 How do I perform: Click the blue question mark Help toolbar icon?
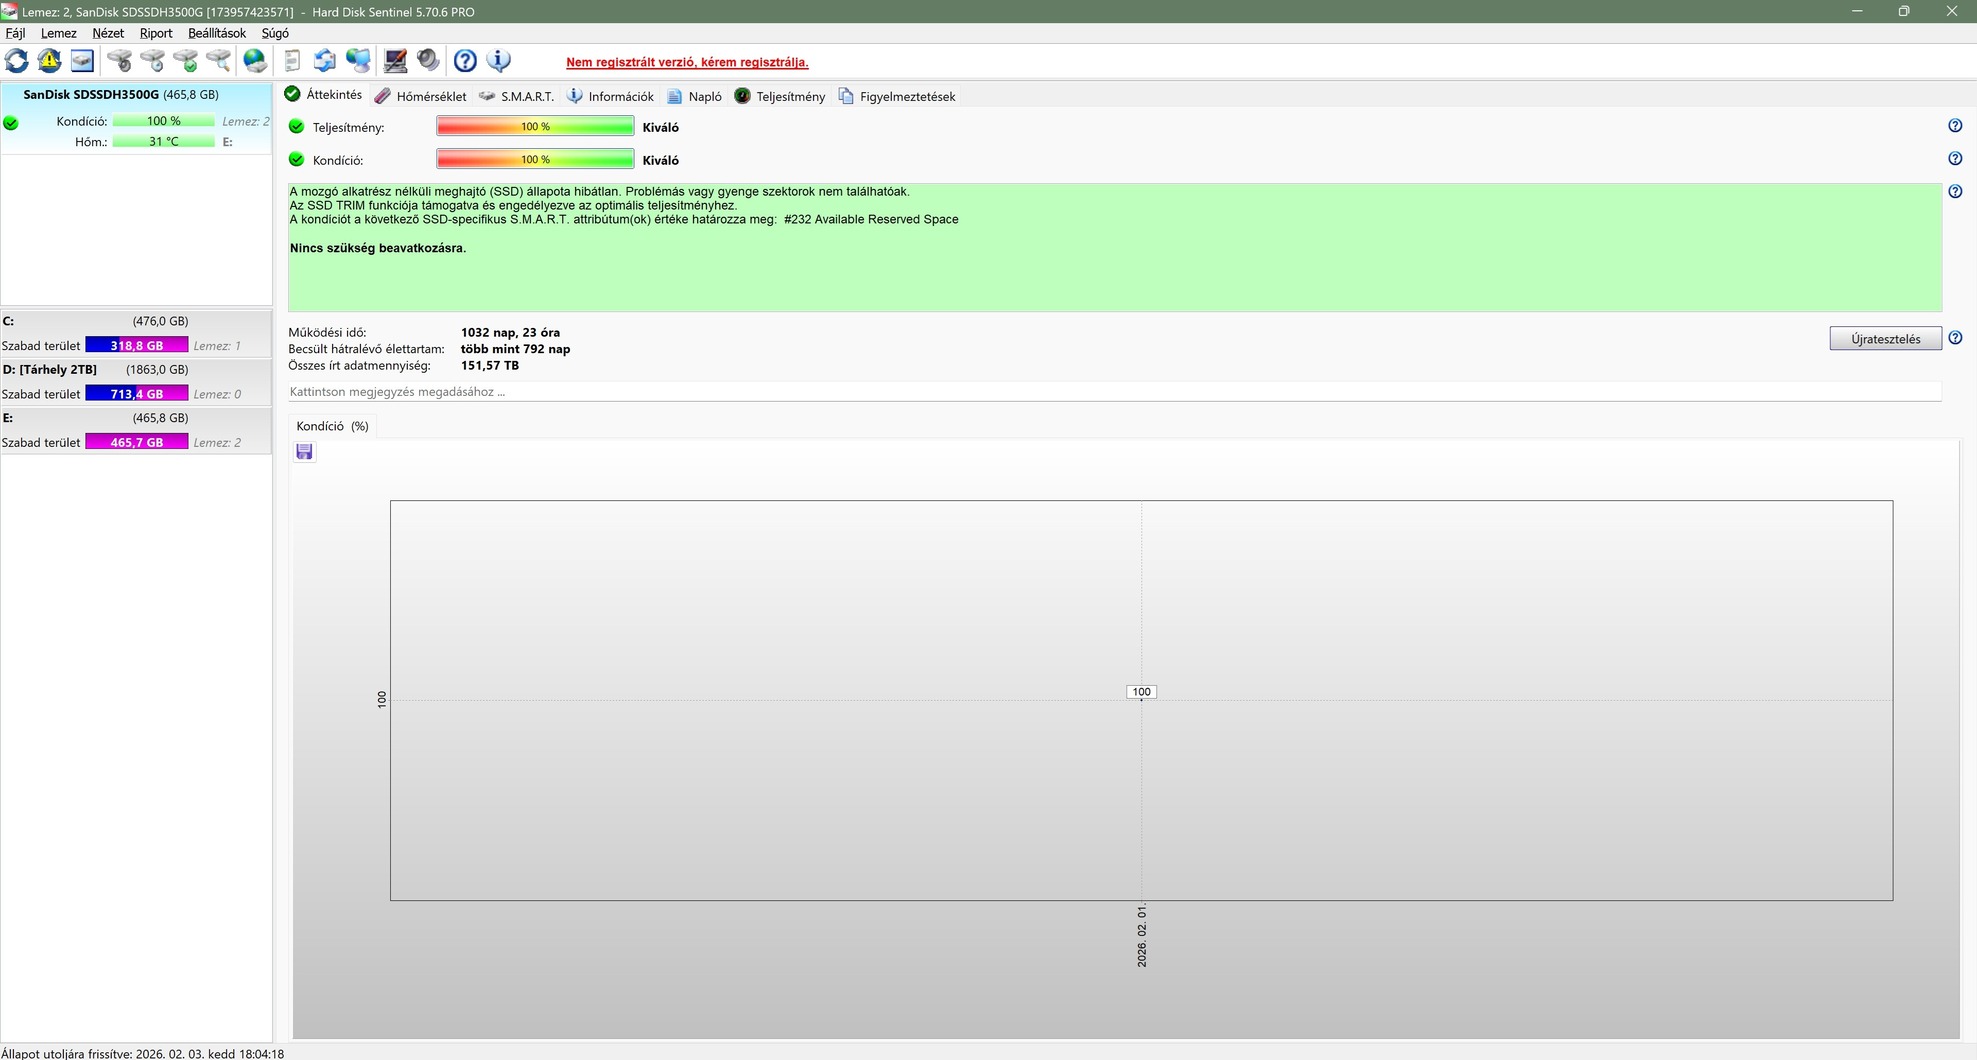[465, 61]
